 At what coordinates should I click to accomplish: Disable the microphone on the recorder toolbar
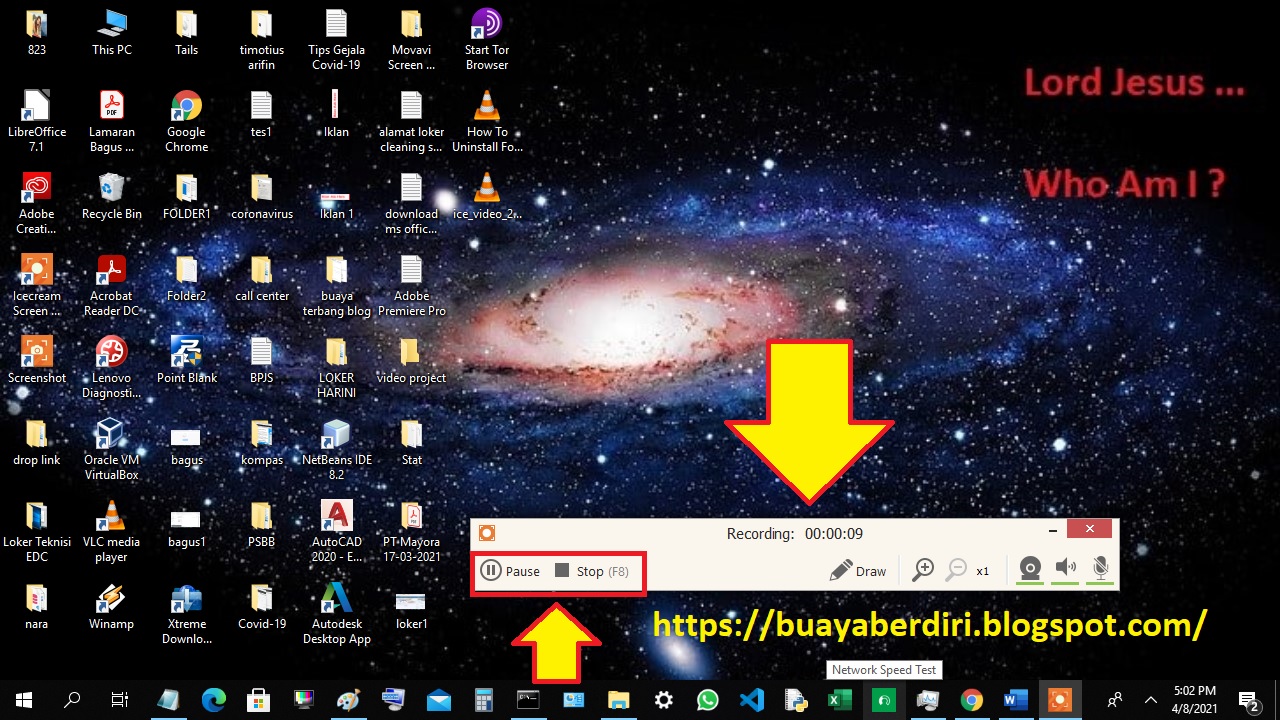pyautogui.click(x=1100, y=570)
